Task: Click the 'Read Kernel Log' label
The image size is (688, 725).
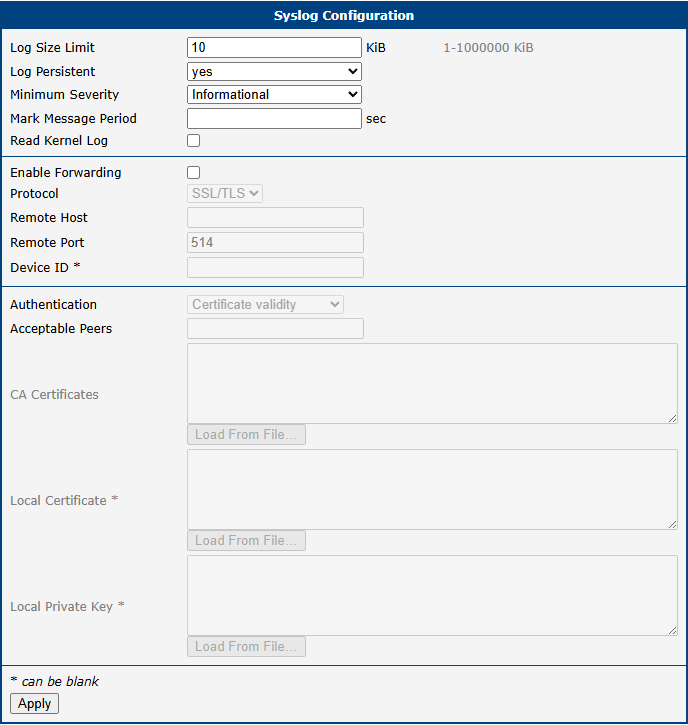Action: [59, 141]
